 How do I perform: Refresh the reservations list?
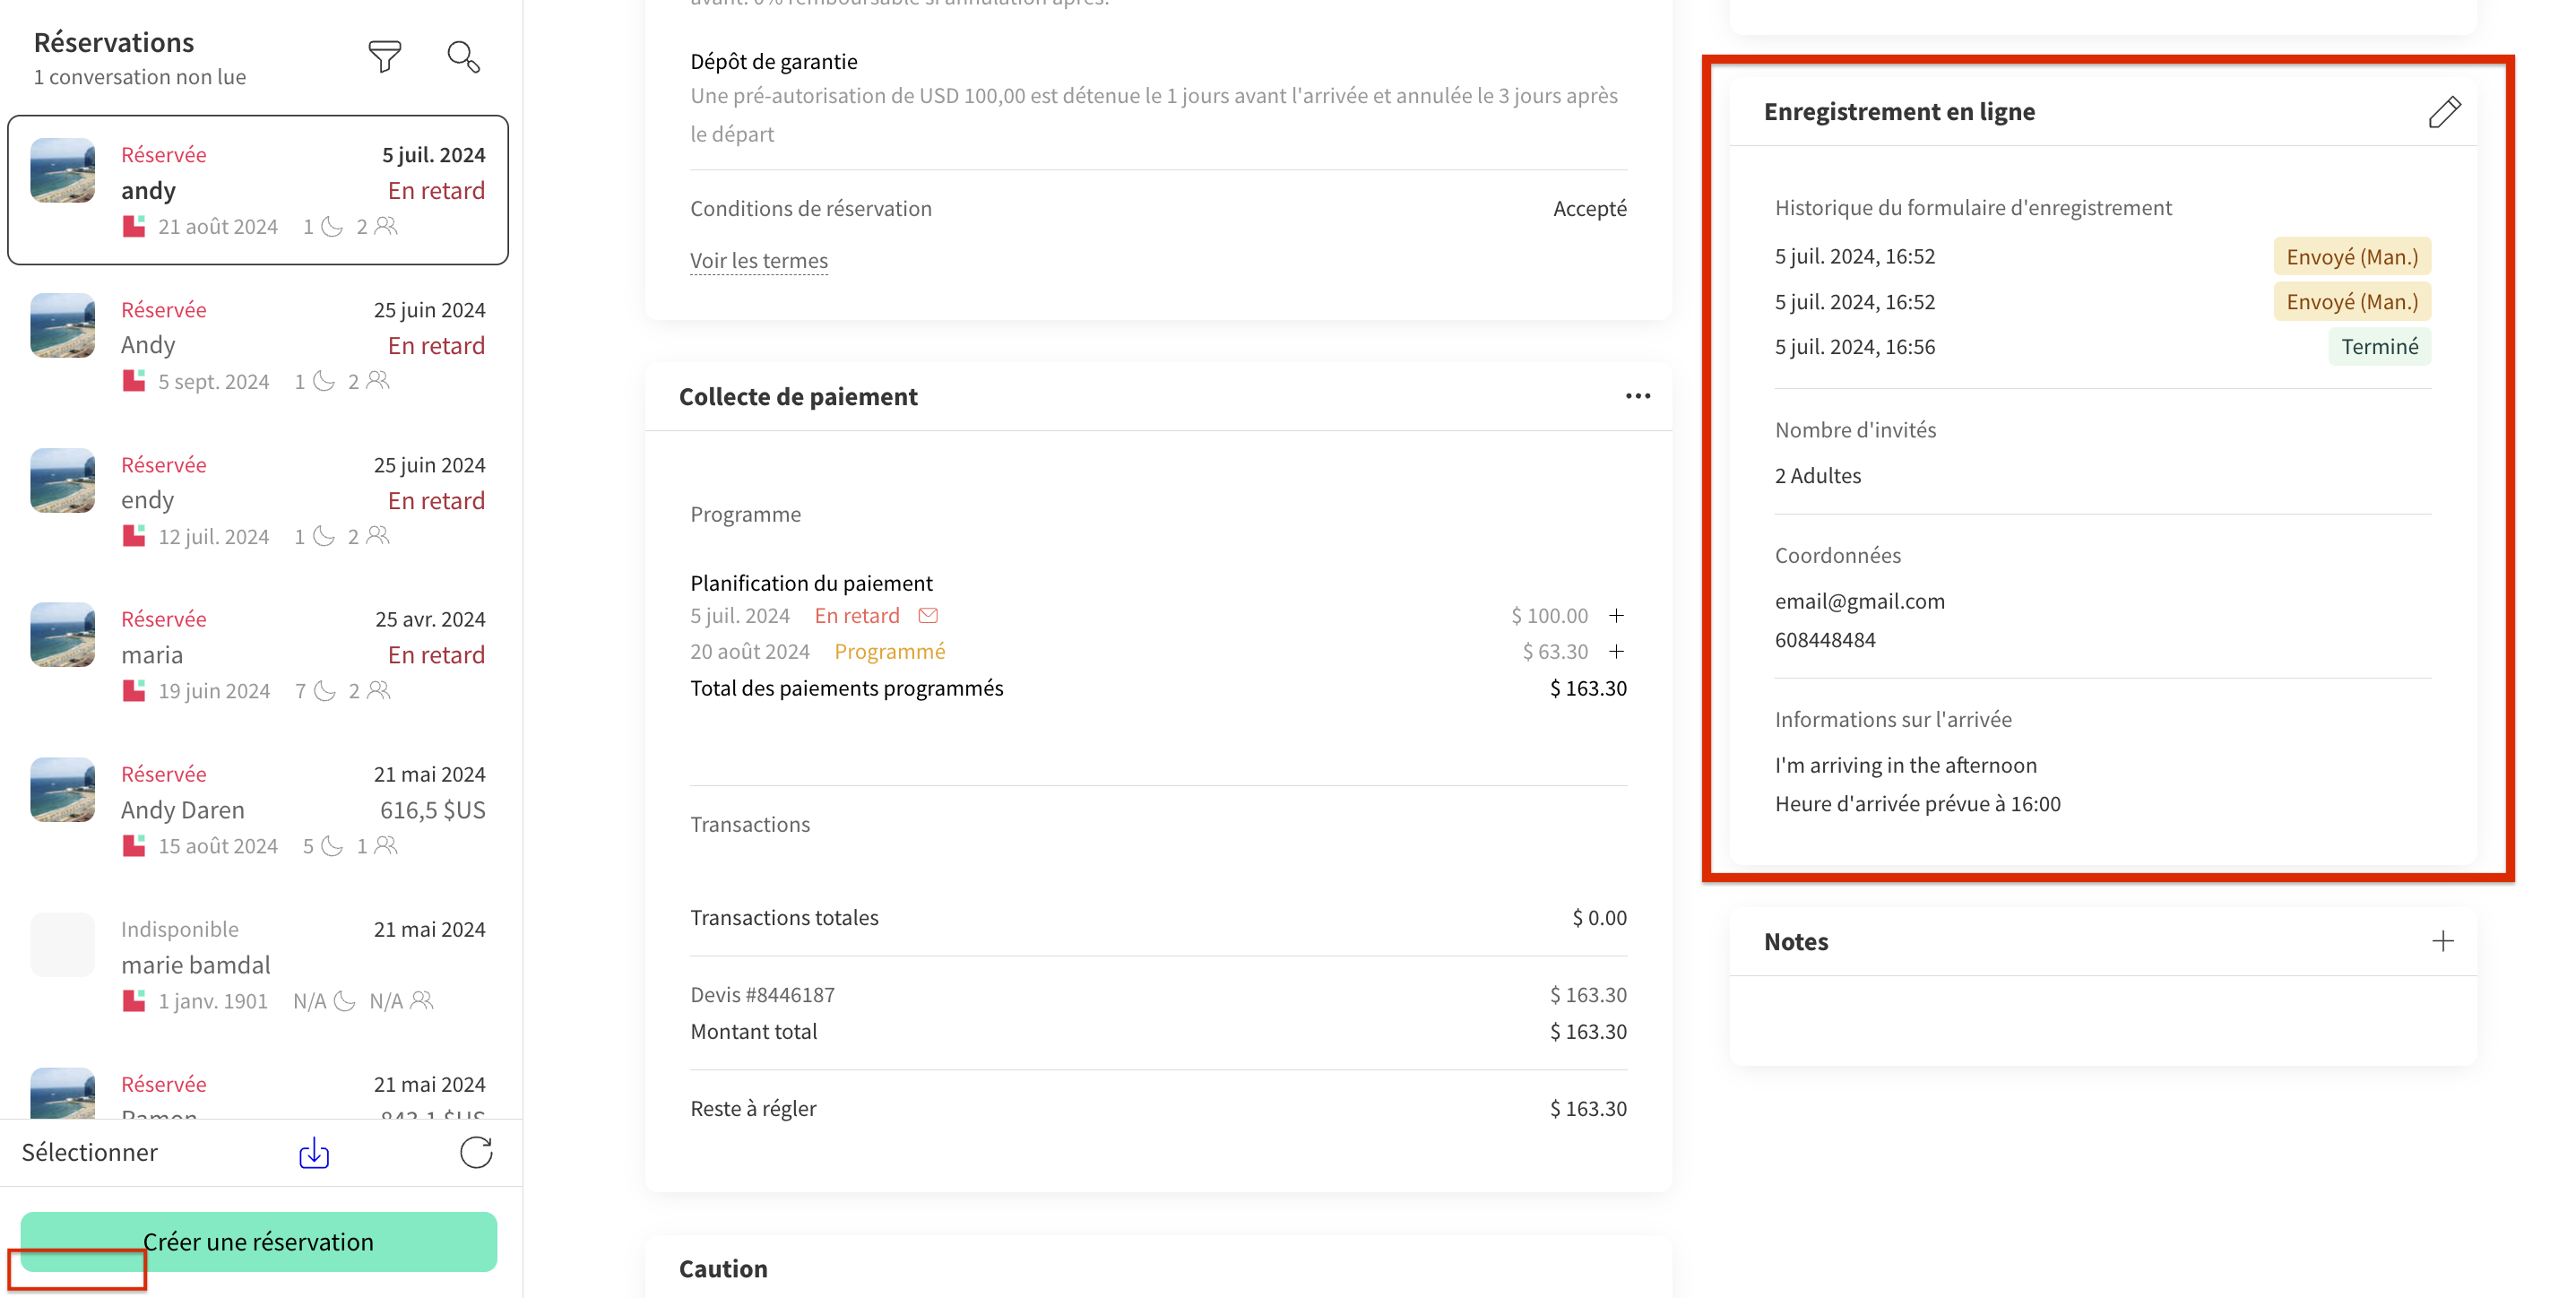click(476, 1153)
